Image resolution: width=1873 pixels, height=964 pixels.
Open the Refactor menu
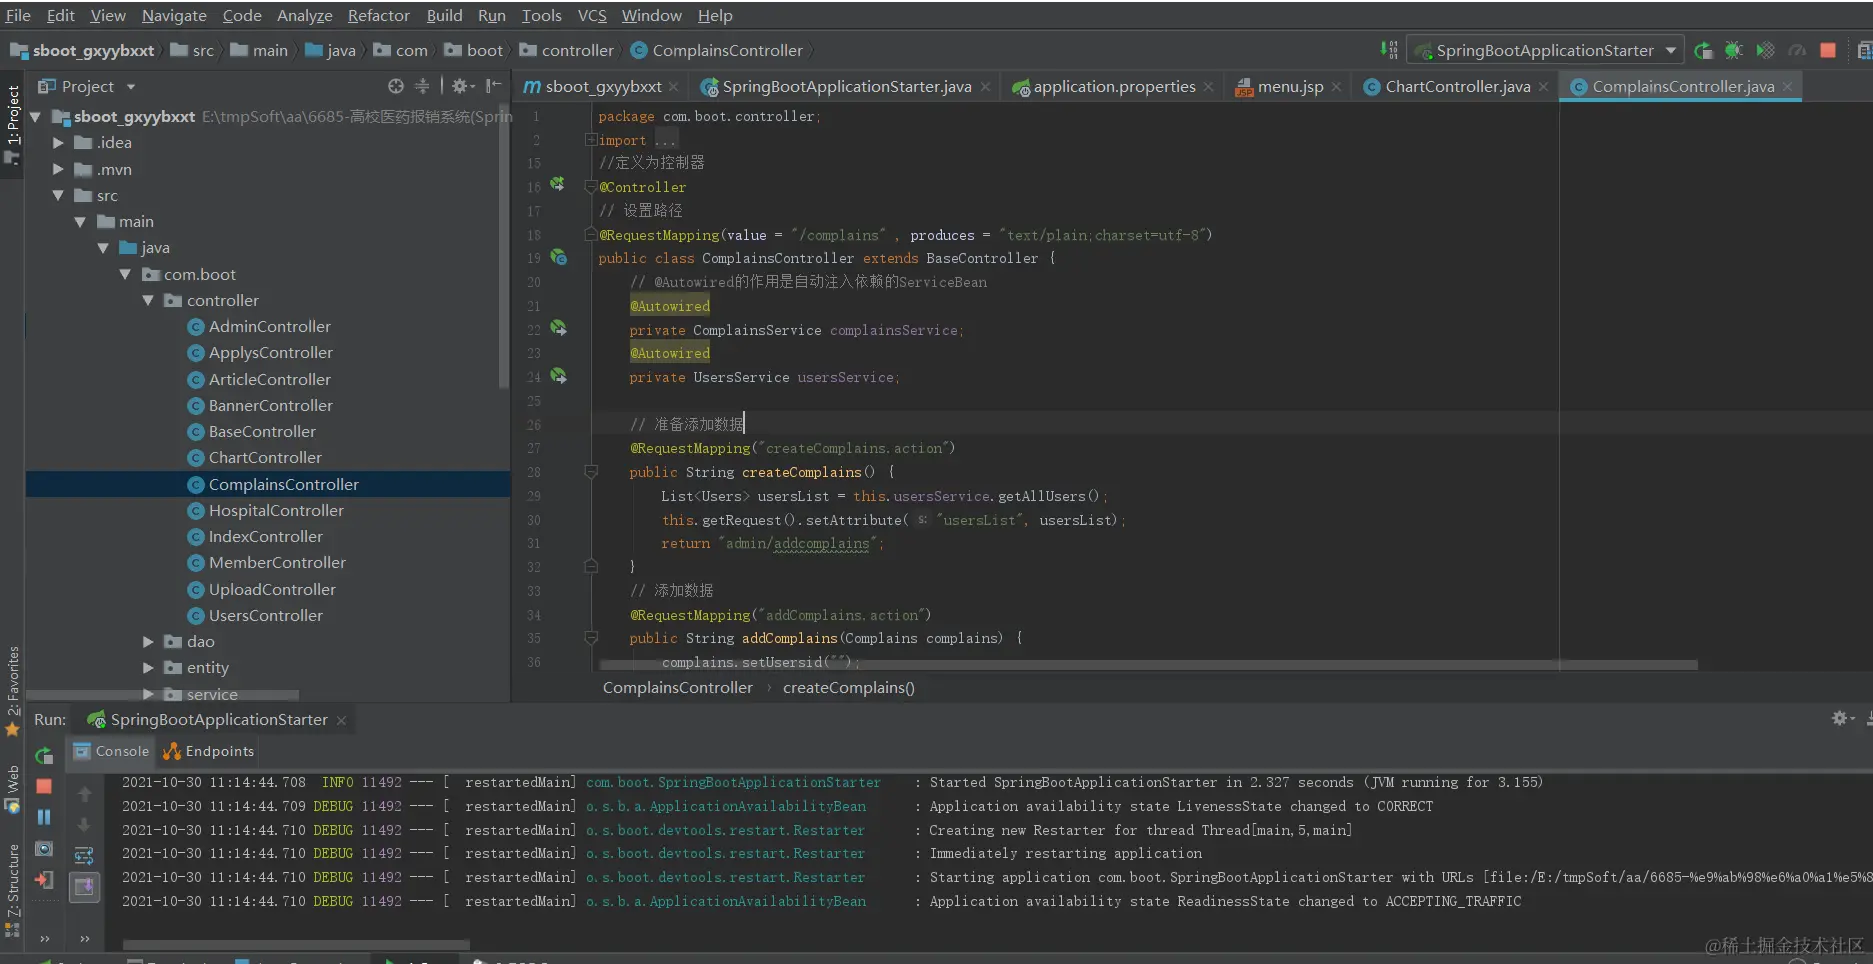click(378, 15)
